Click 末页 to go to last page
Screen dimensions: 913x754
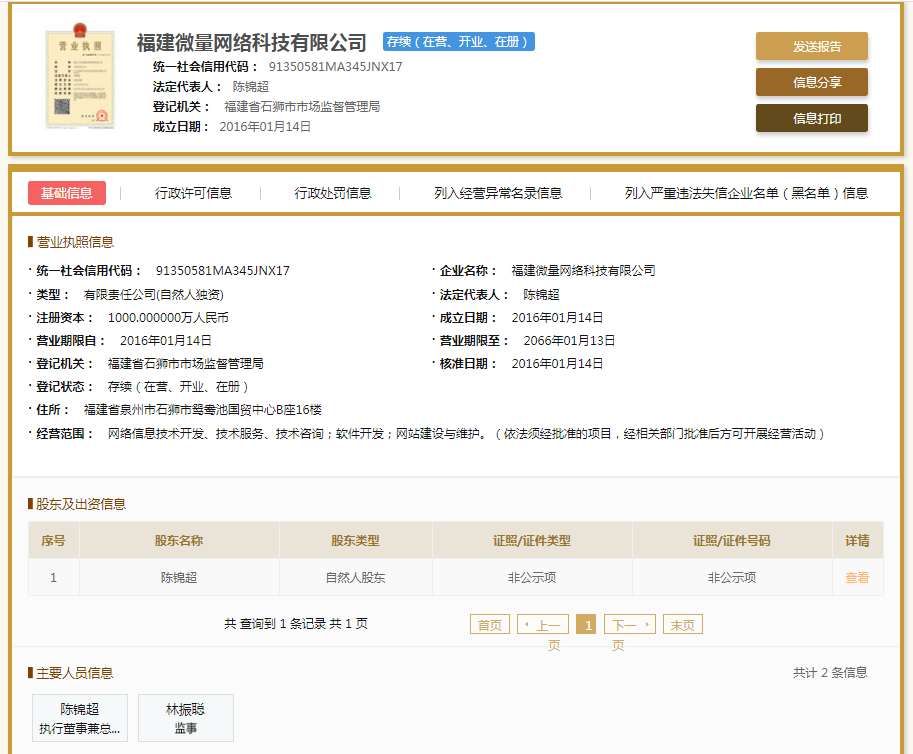coord(681,624)
